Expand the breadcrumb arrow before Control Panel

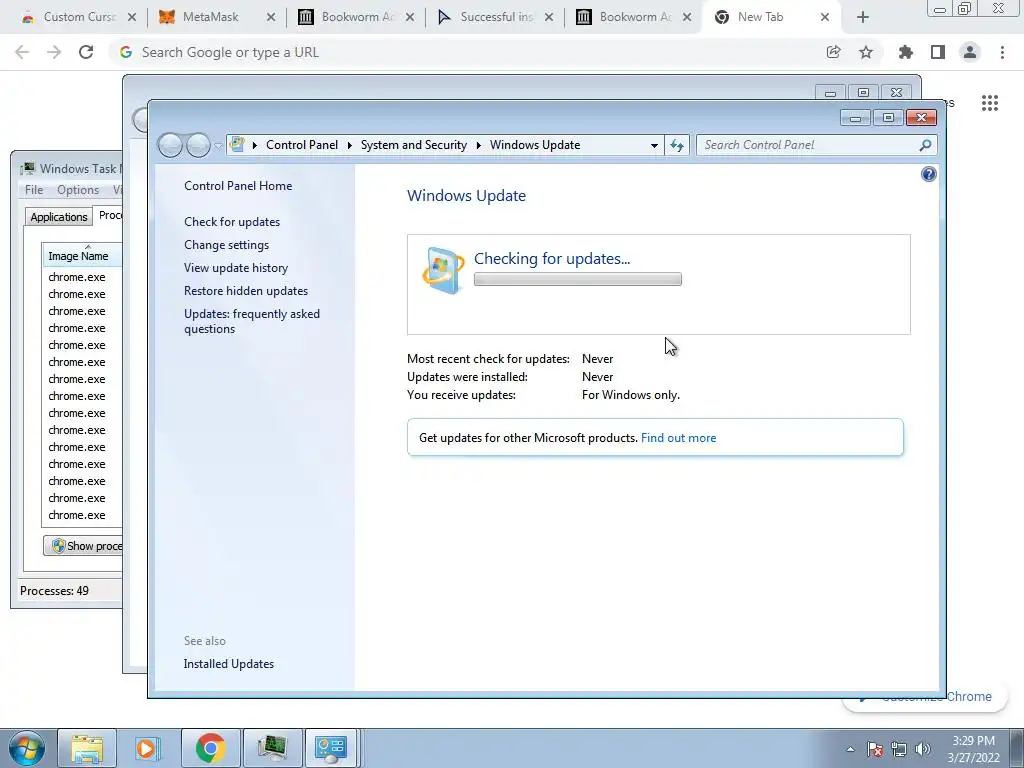click(x=255, y=145)
